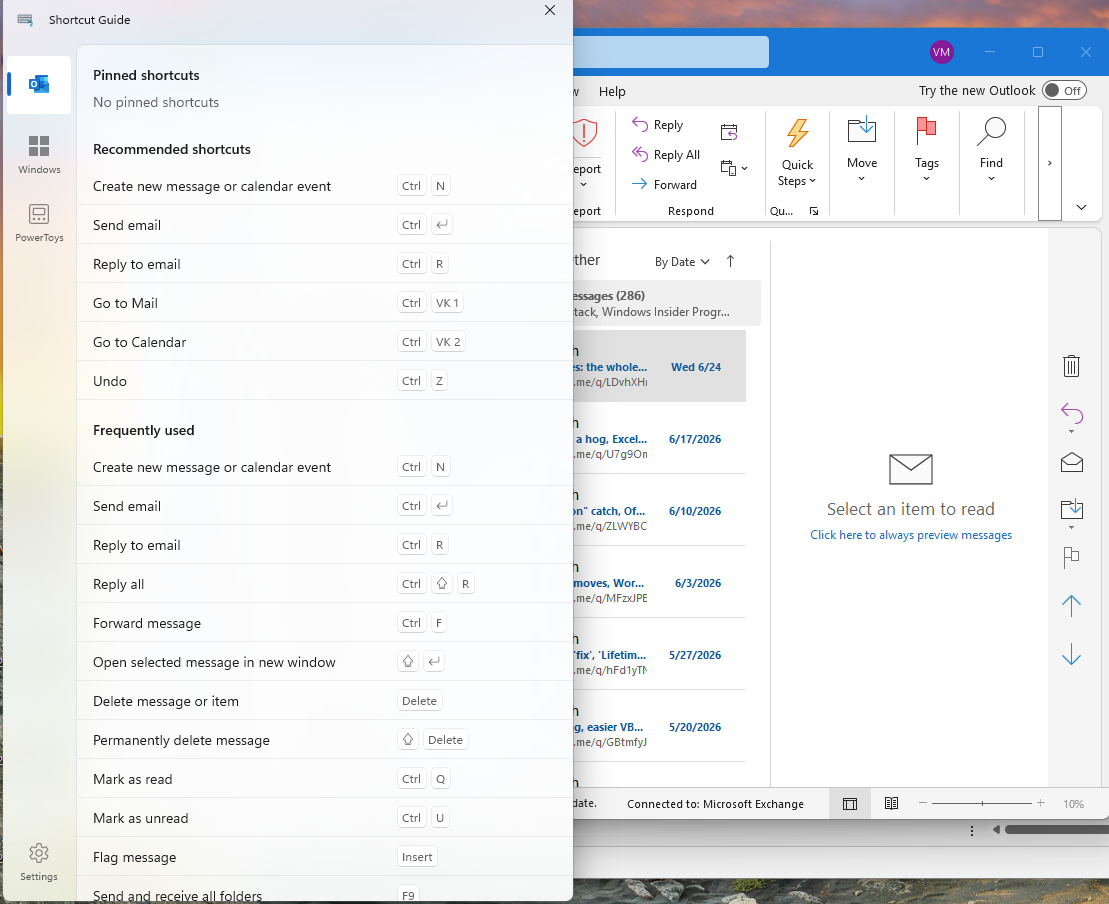Click the Go to Mail shortcut row

click(325, 303)
